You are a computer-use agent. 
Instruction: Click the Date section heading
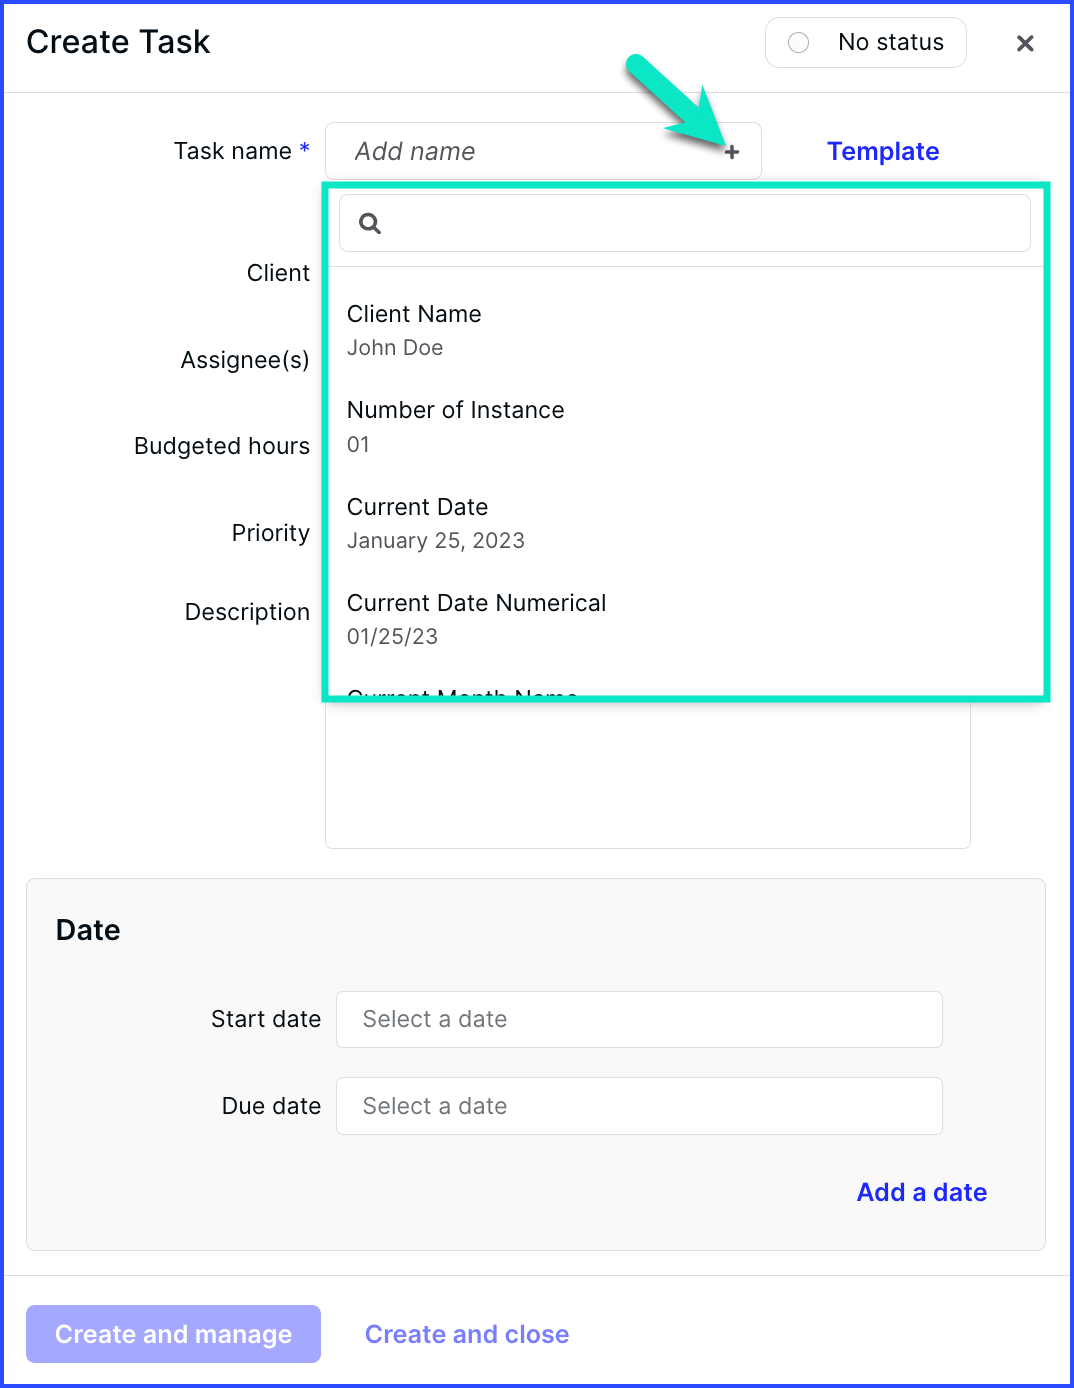click(88, 930)
